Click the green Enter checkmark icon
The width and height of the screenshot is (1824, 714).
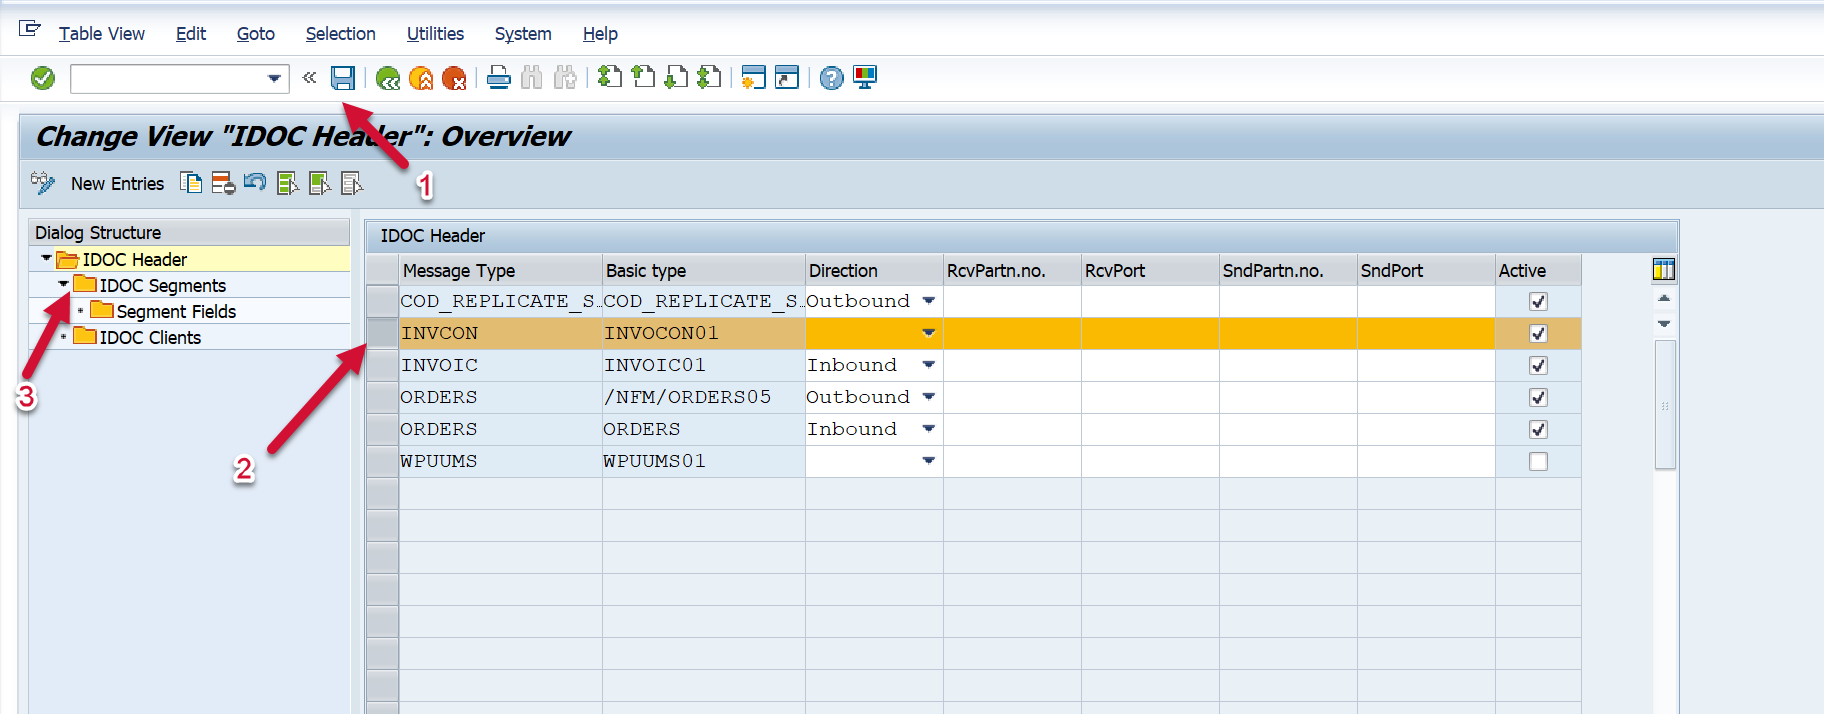pyautogui.click(x=43, y=78)
